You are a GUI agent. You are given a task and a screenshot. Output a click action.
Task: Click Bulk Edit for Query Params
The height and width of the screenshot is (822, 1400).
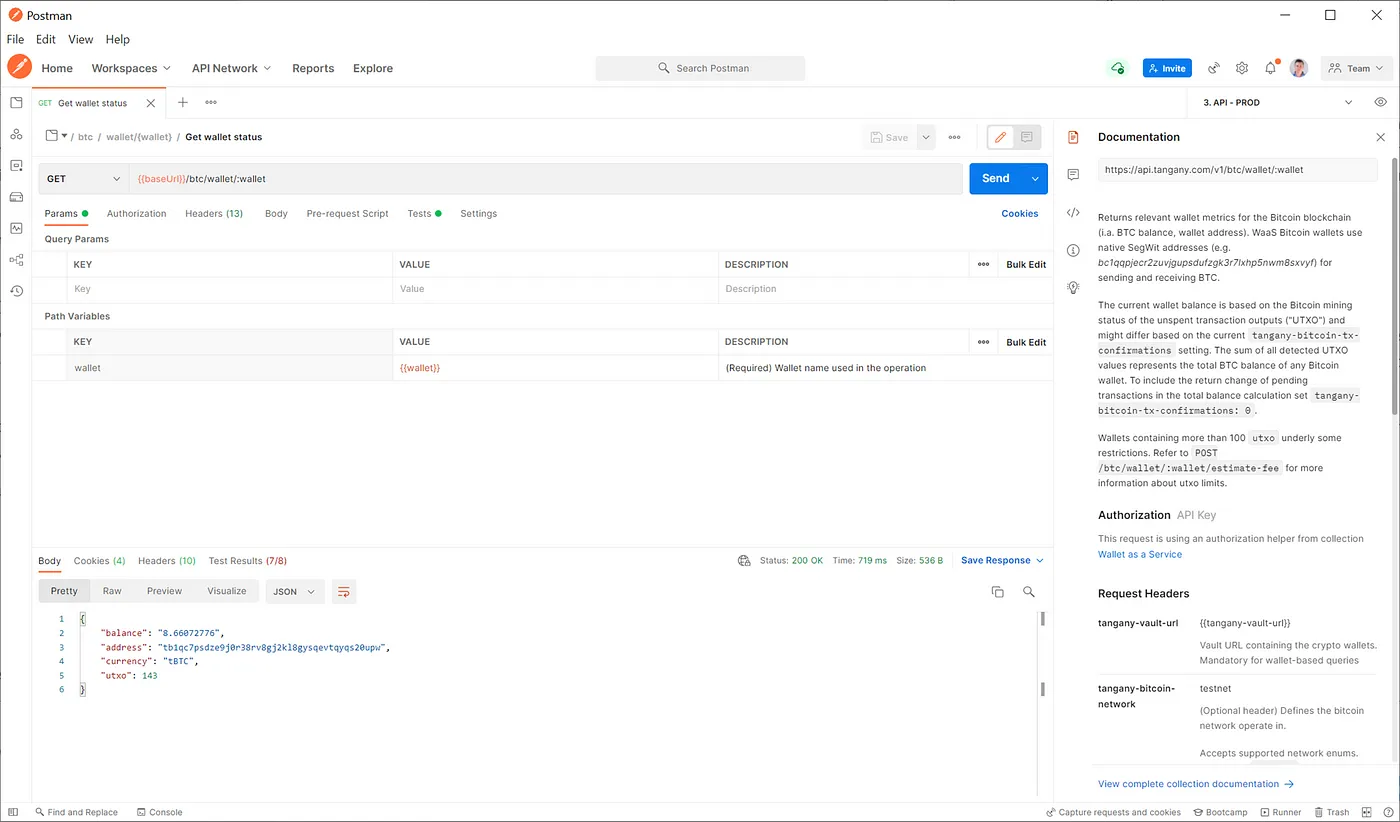click(x=1026, y=265)
